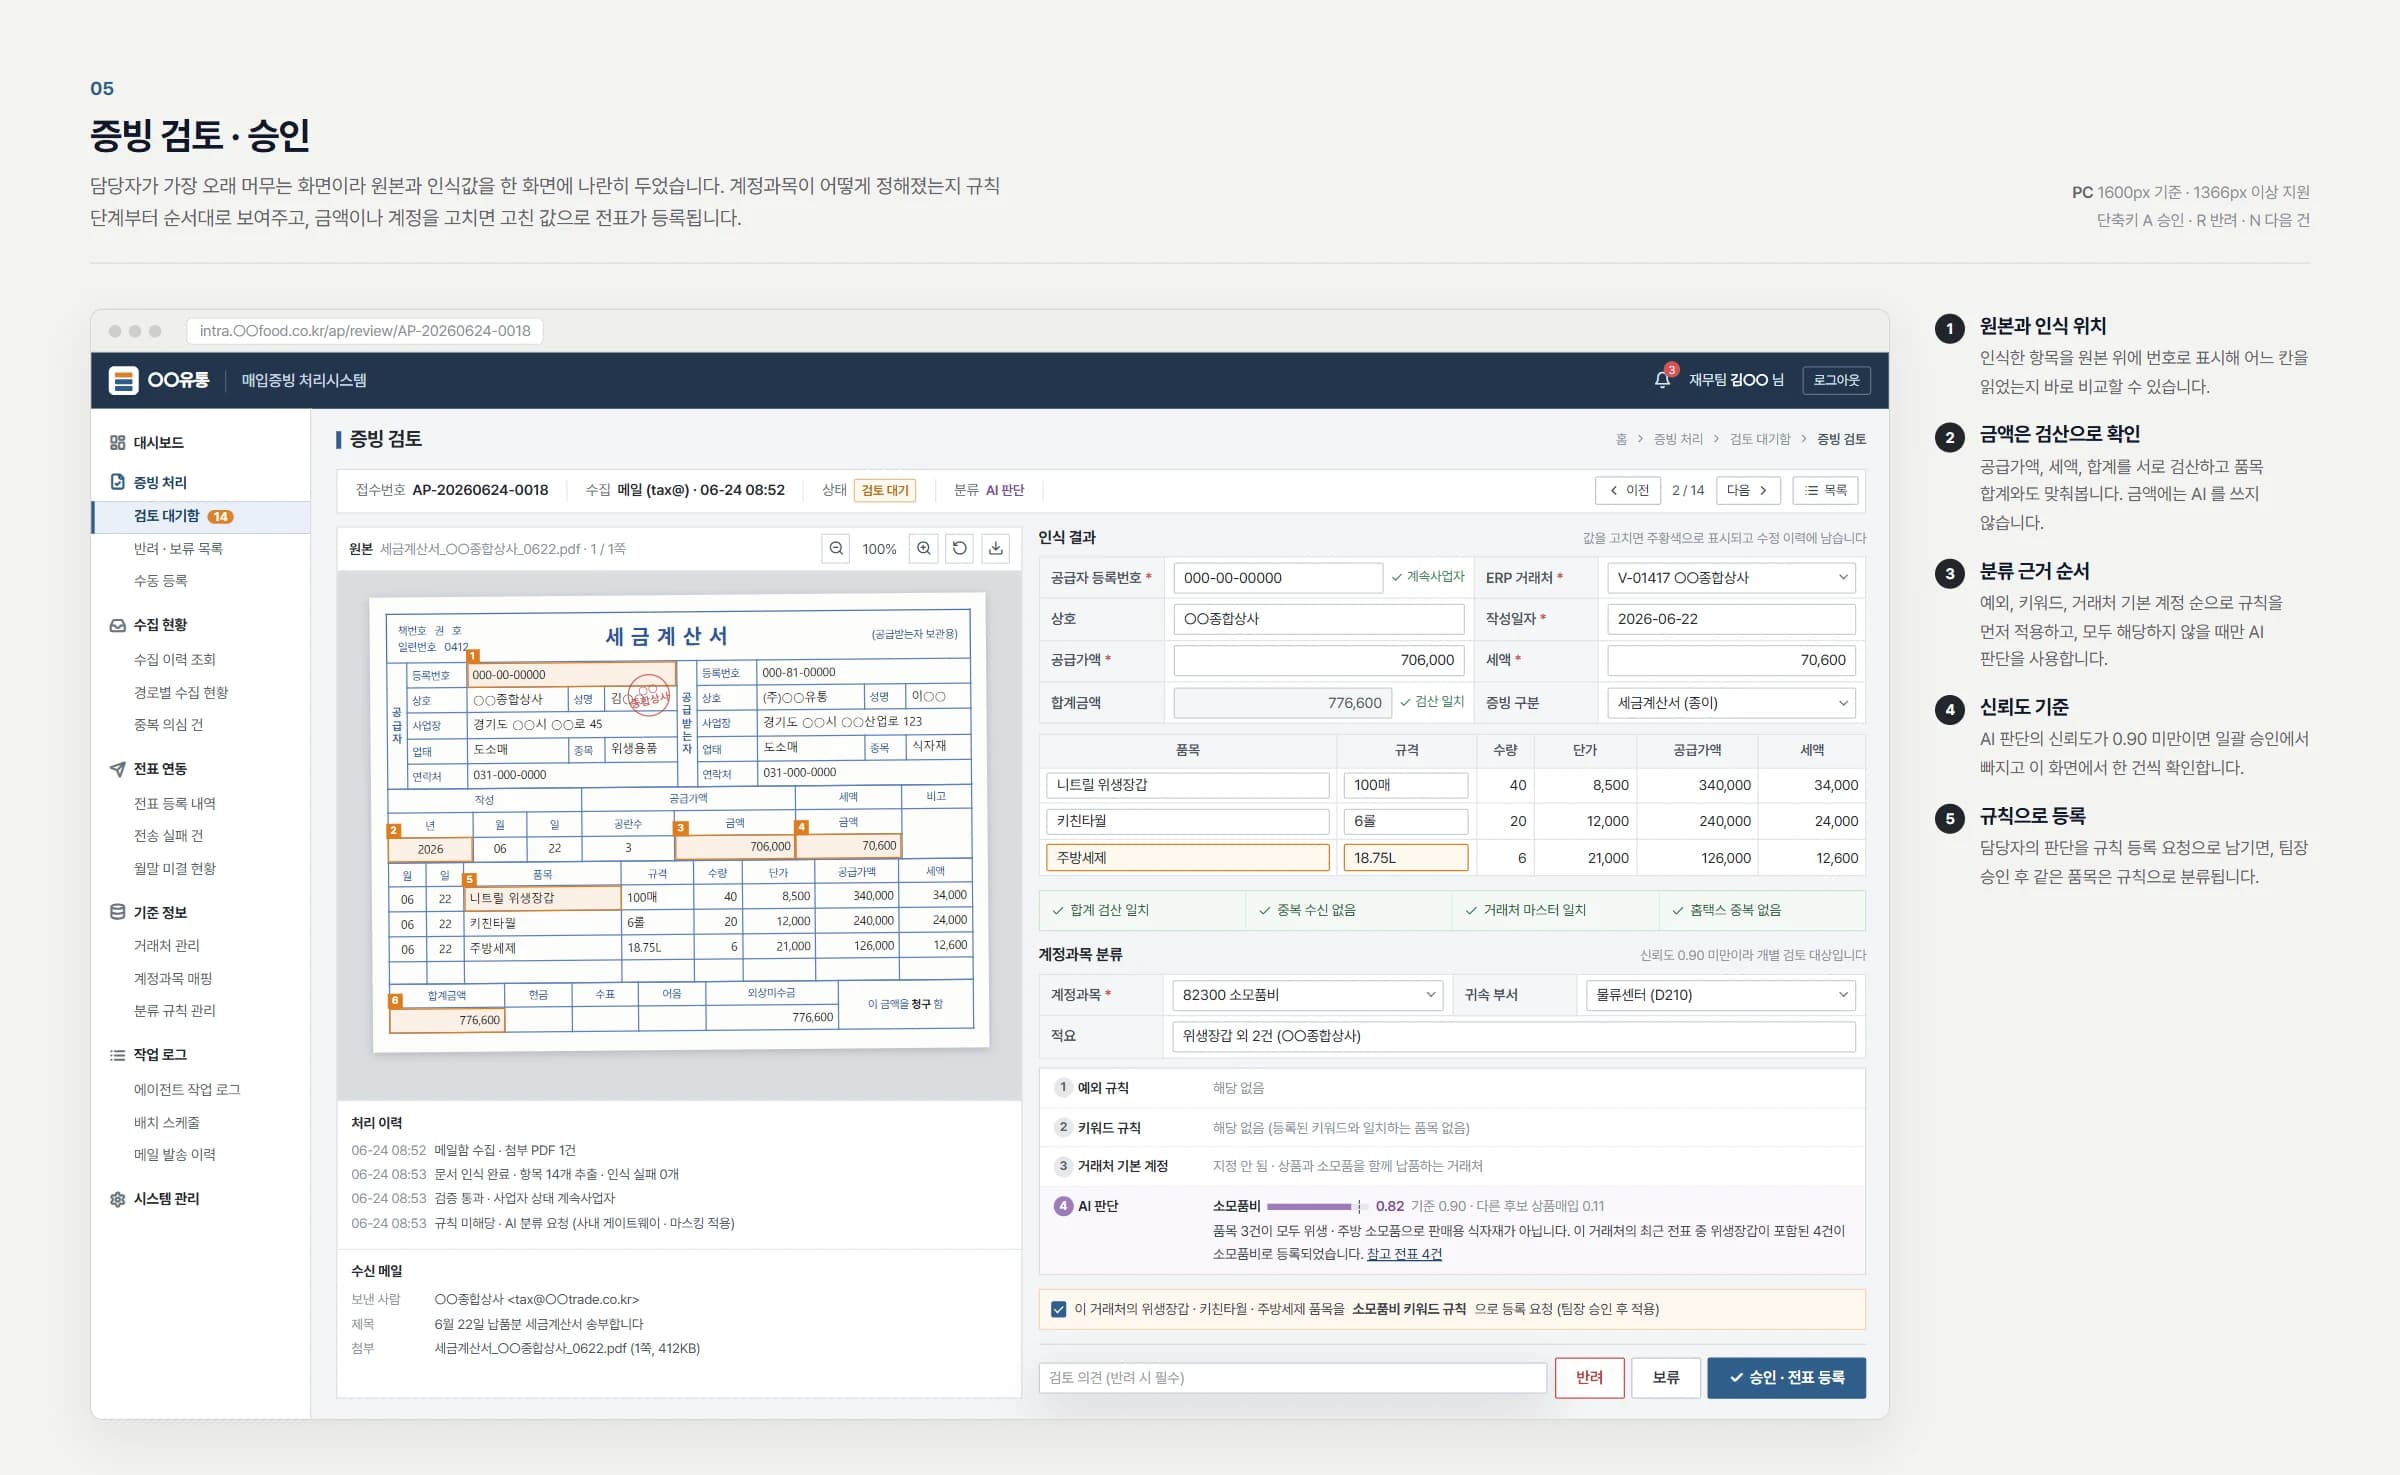
Task: Open the 참고 전표 4건 link
Action: pyautogui.click(x=1404, y=1254)
